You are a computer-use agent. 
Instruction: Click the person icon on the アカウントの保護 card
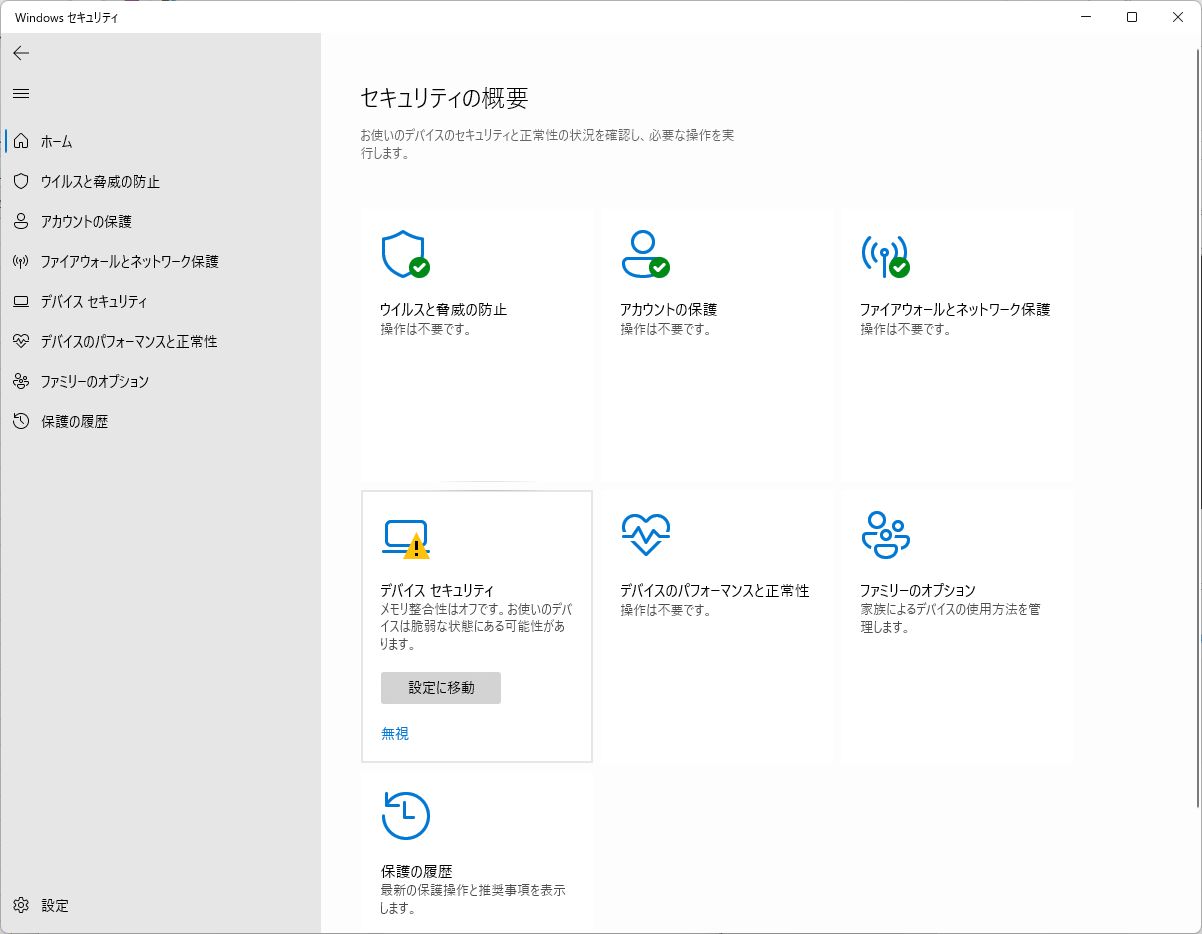(645, 255)
